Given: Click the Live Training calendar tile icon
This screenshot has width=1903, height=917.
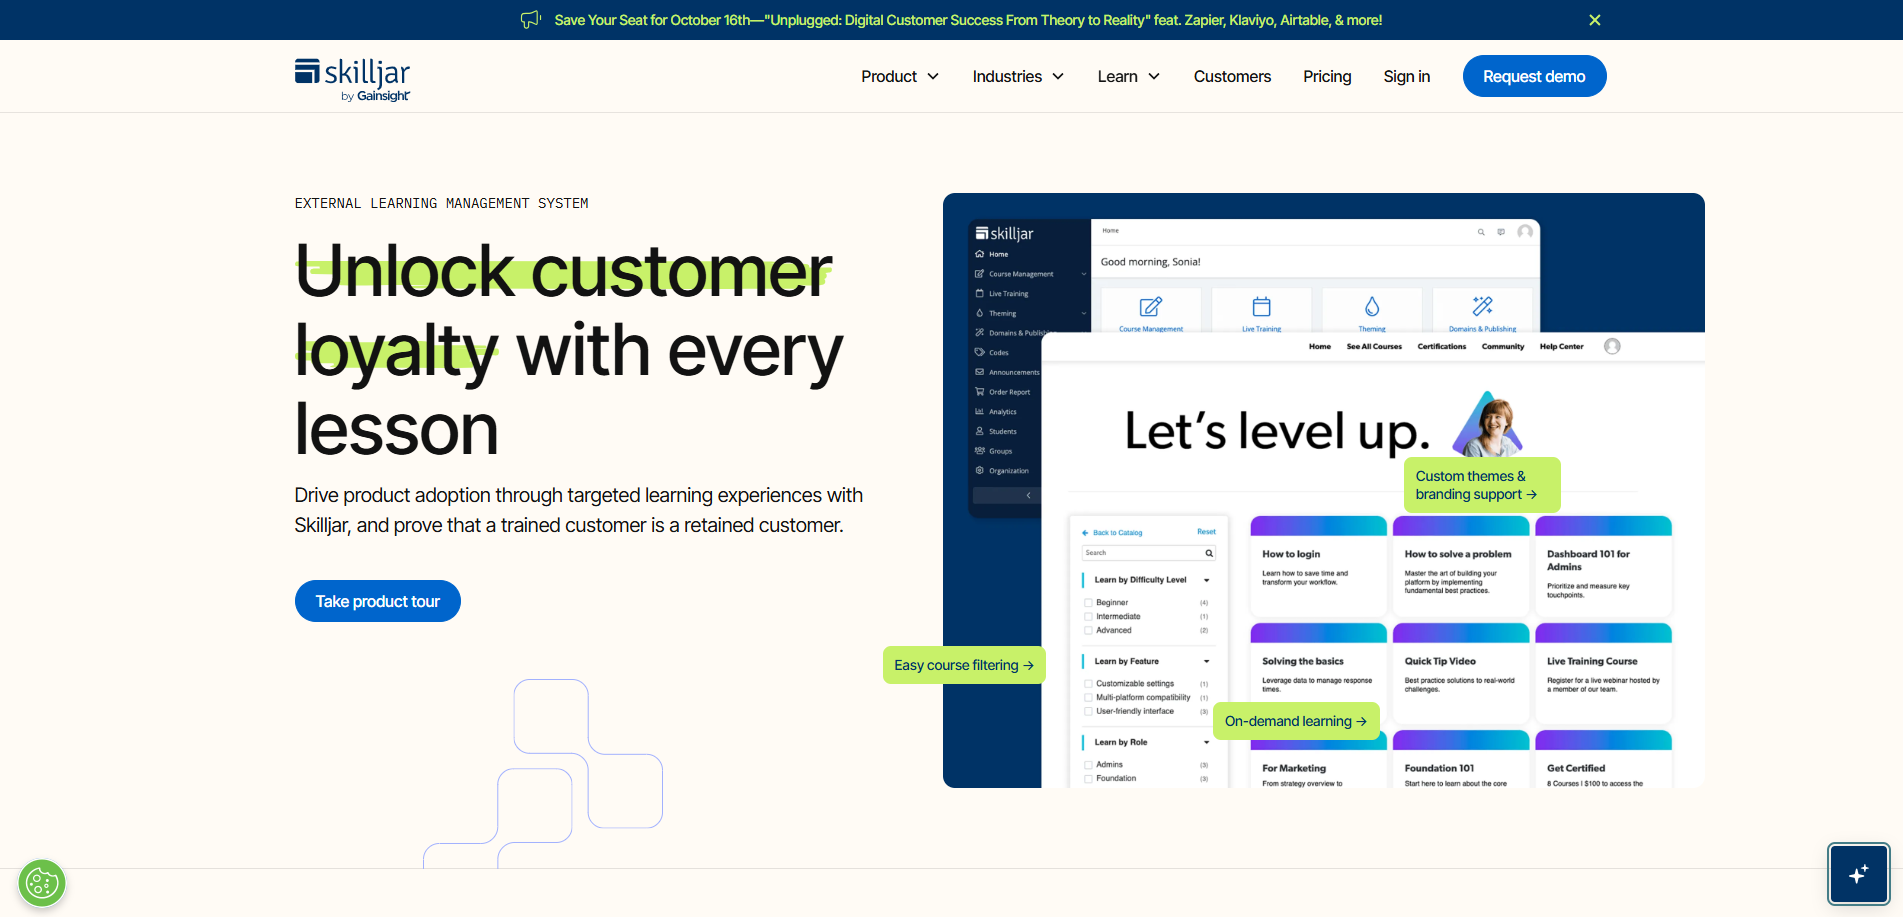Looking at the screenshot, I should (1262, 306).
